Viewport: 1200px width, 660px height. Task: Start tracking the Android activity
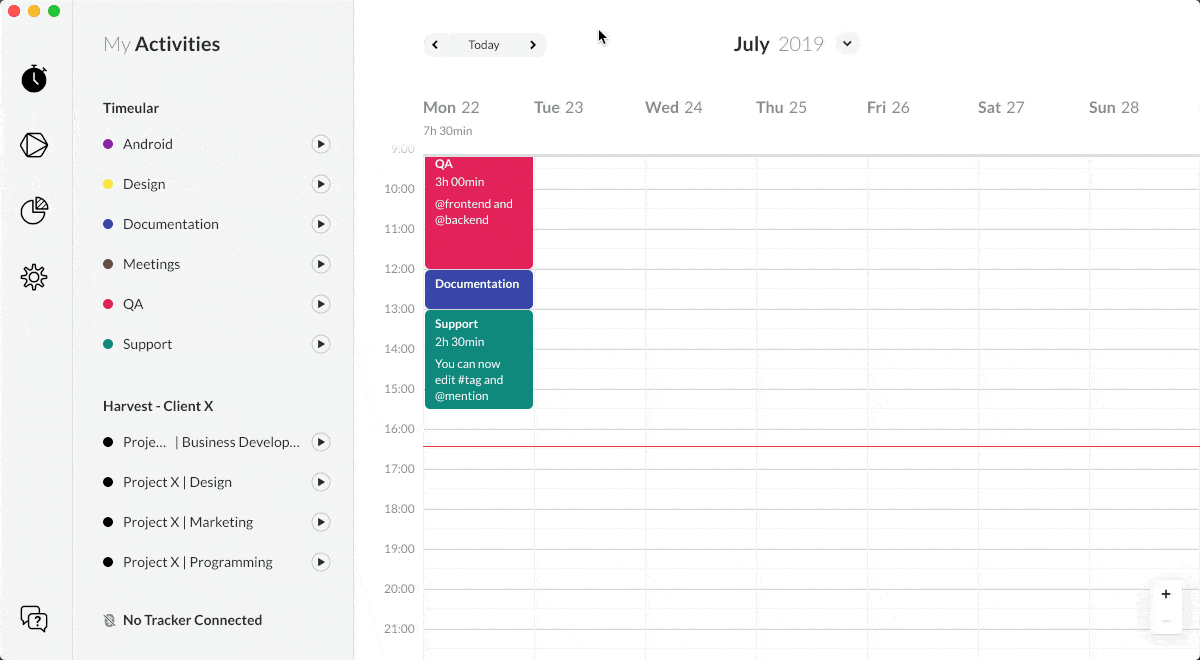[321, 144]
